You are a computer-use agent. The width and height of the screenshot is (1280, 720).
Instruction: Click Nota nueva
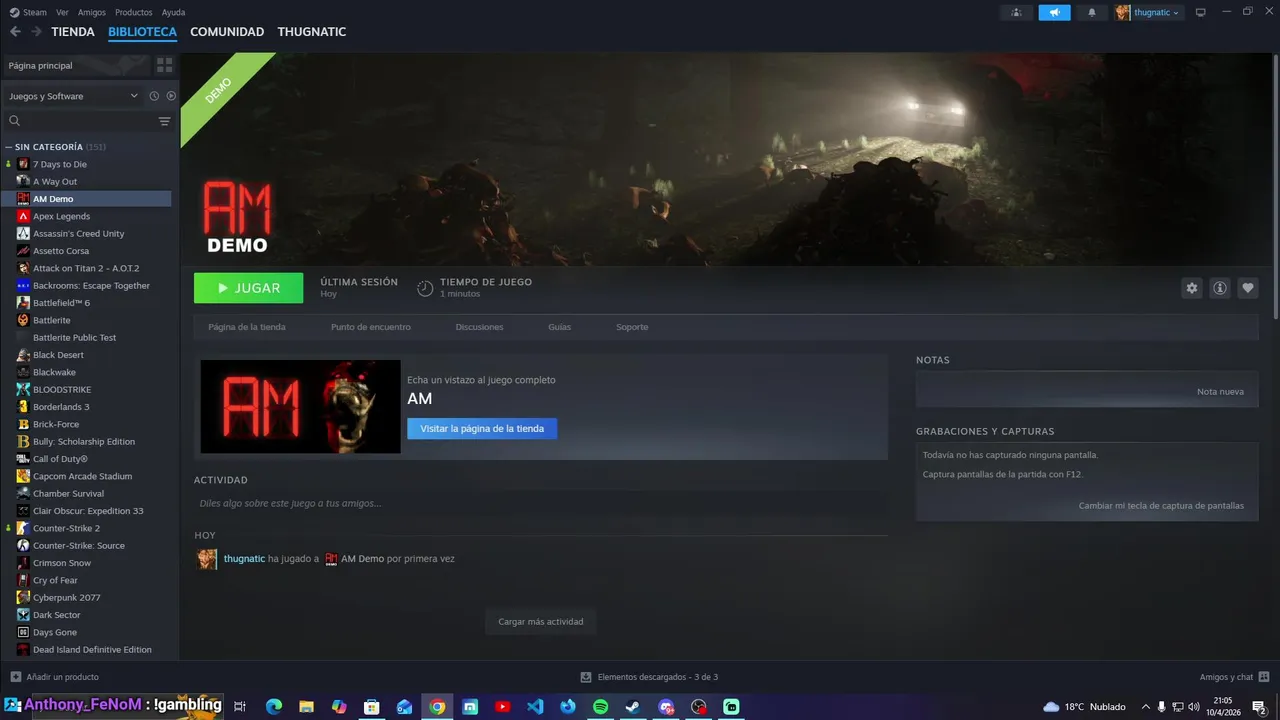click(x=1220, y=391)
